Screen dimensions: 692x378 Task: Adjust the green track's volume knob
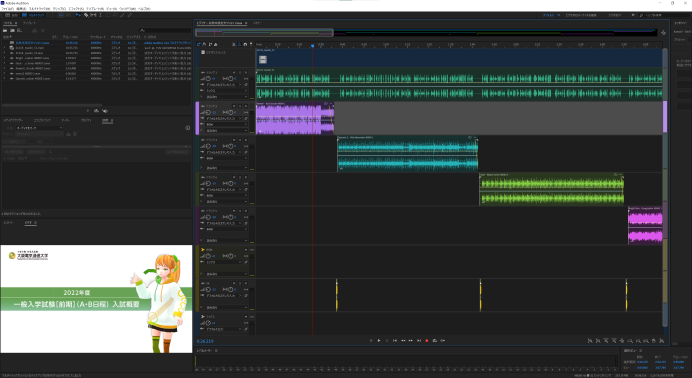tap(208, 79)
